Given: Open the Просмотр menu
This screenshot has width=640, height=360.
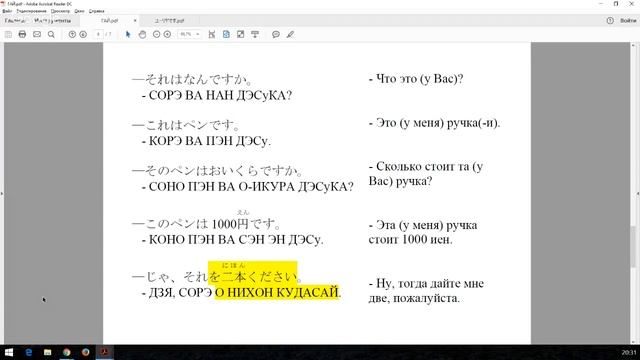Looking at the screenshot, I should [x=60, y=11].
